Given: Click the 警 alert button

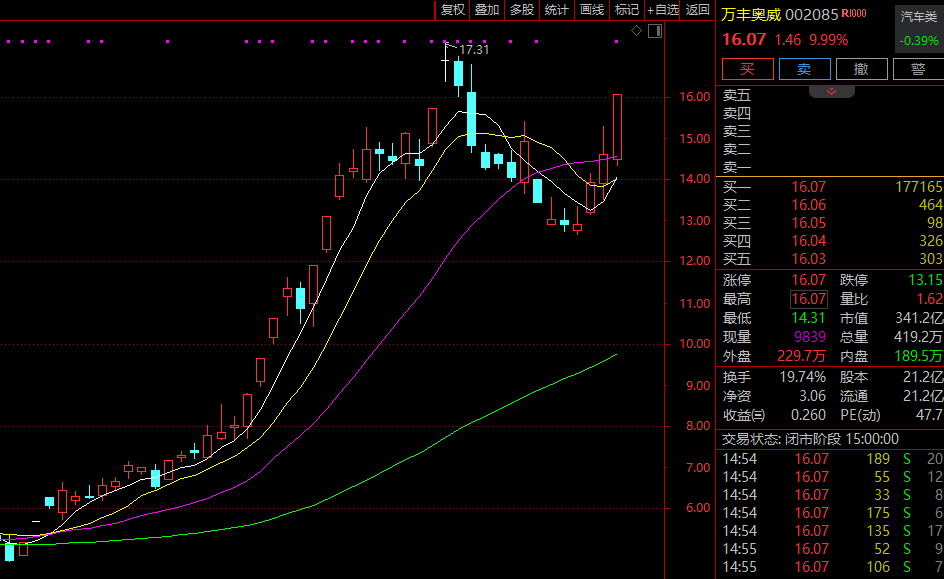Looking at the screenshot, I should (917, 69).
